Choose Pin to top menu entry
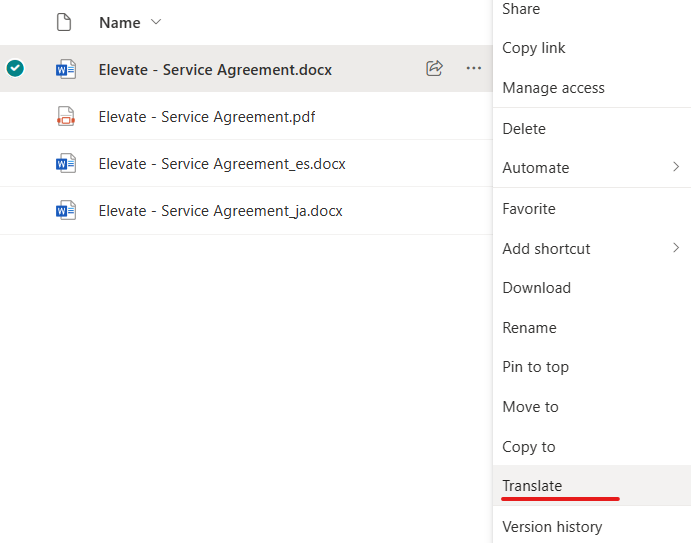The image size is (691, 543). point(535,367)
